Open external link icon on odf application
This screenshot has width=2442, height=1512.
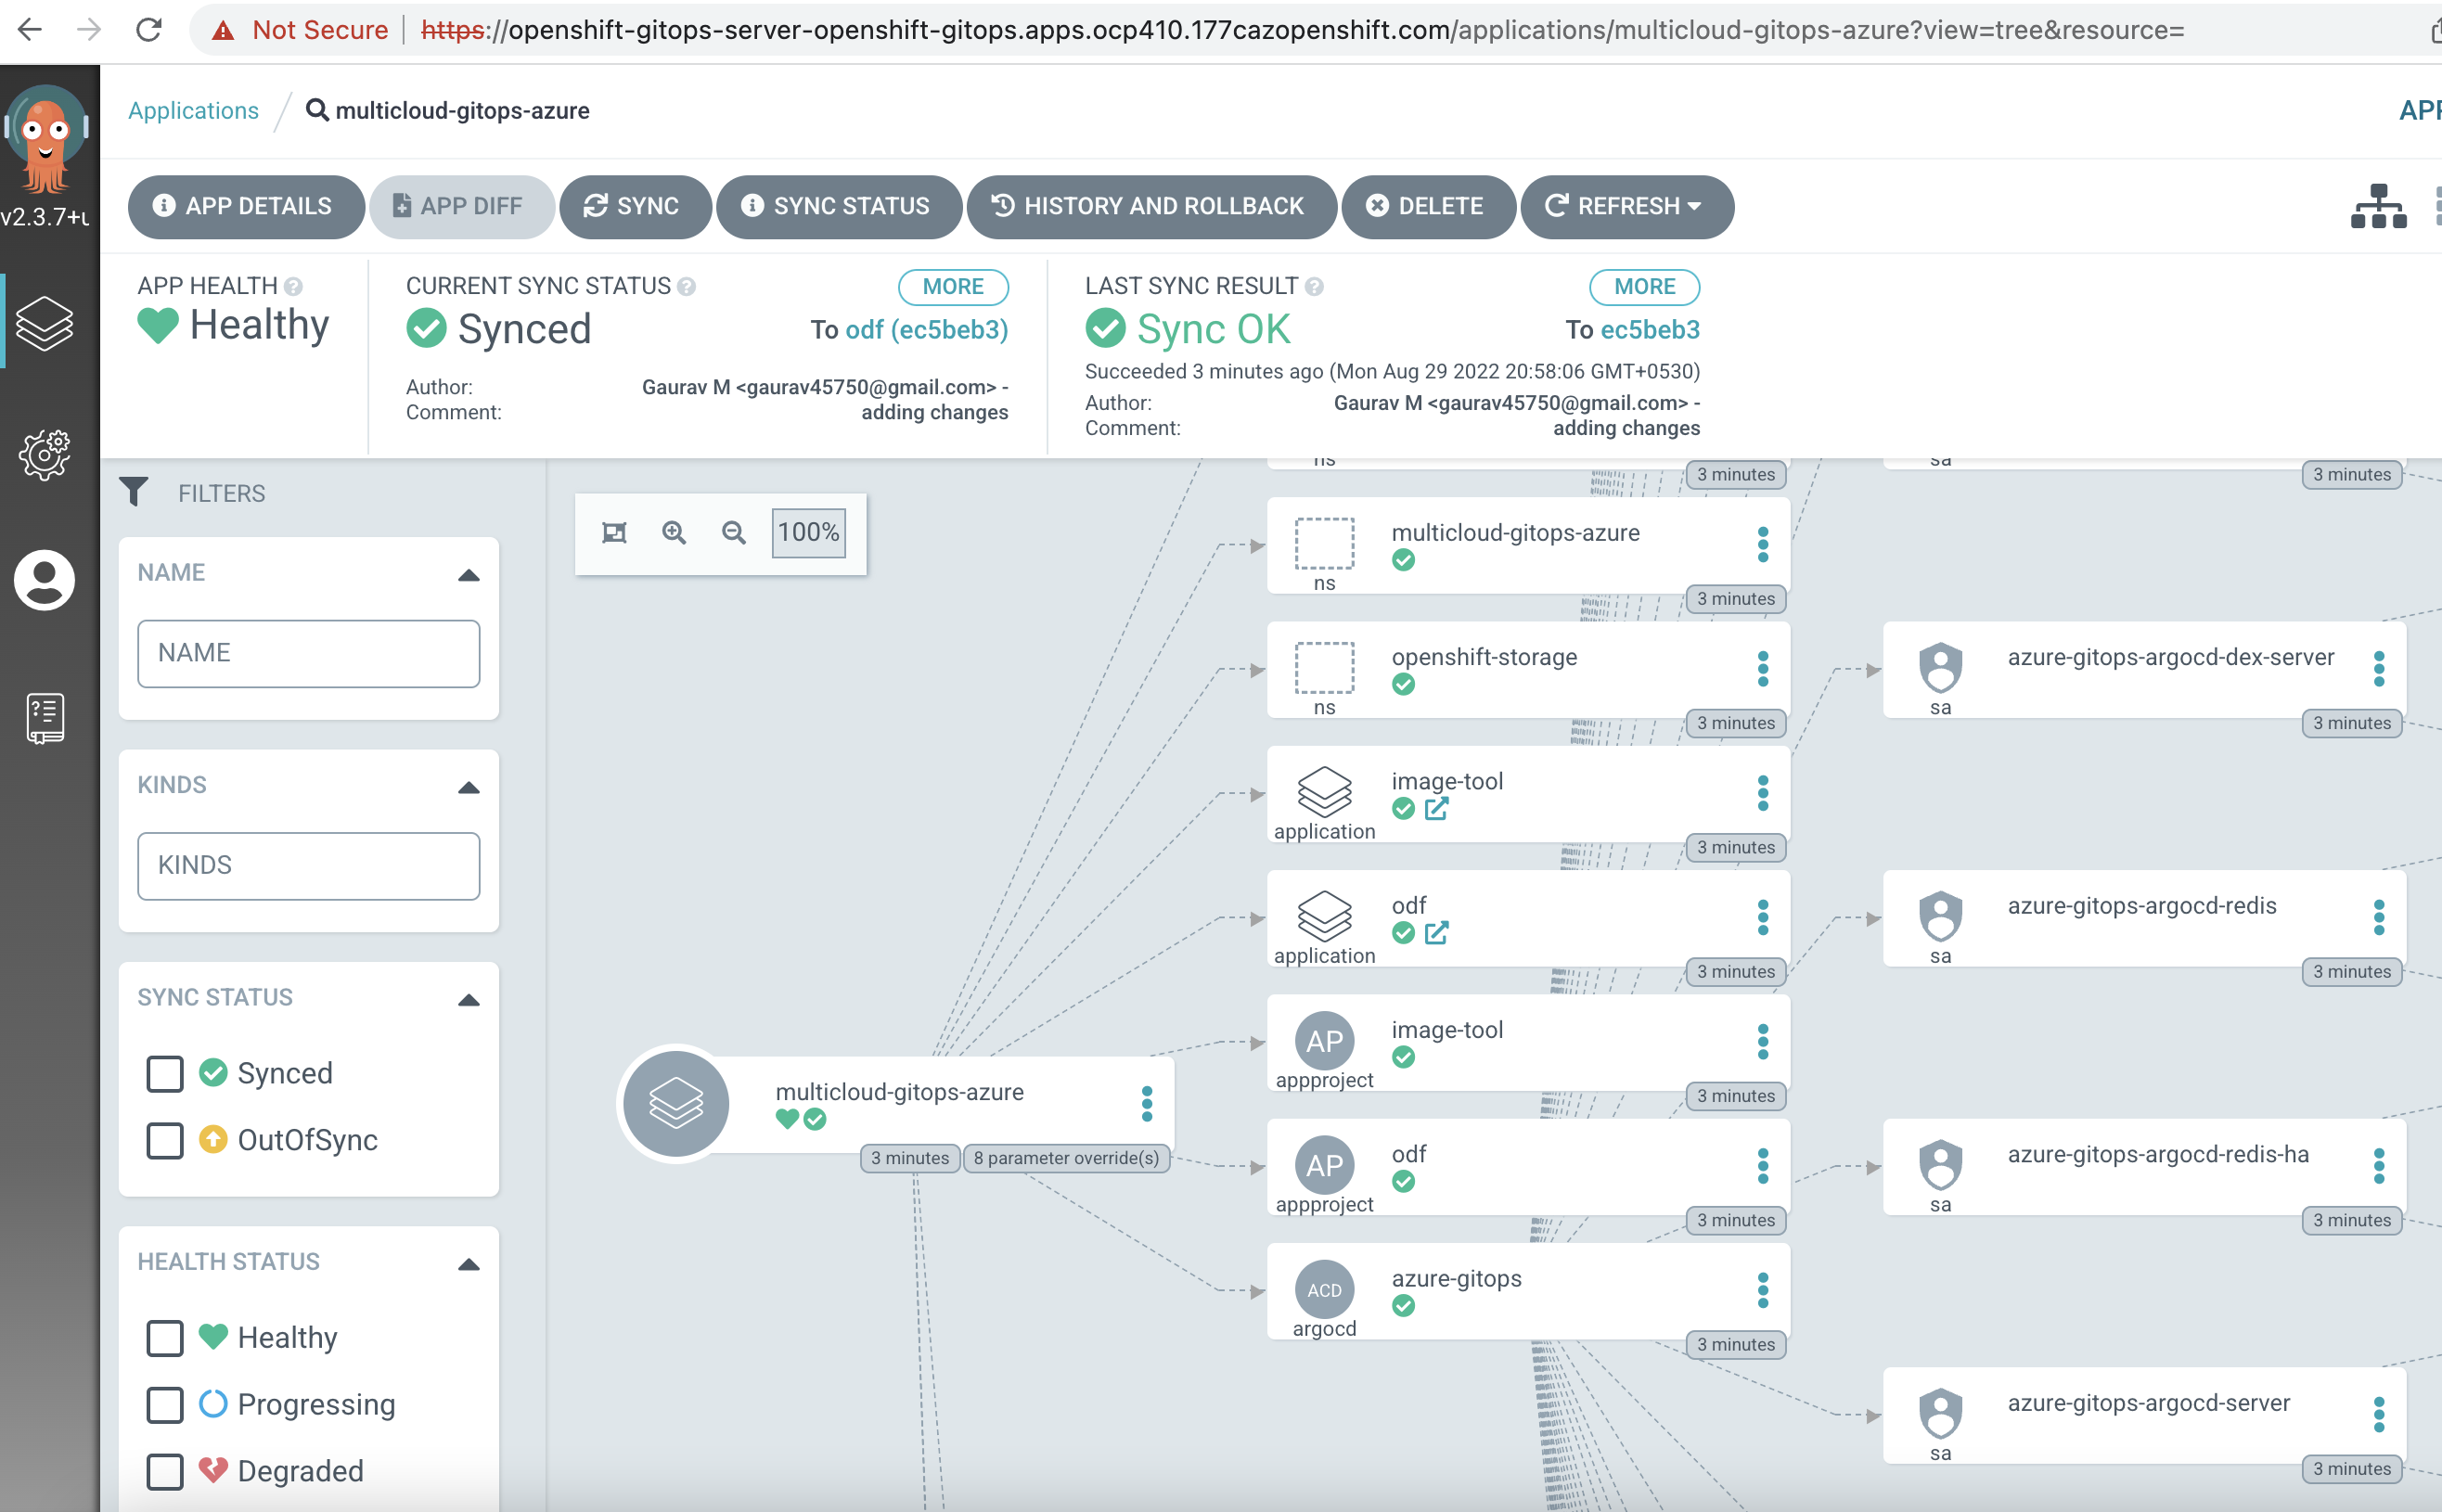pyautogui.click(x=1436, y=933)
